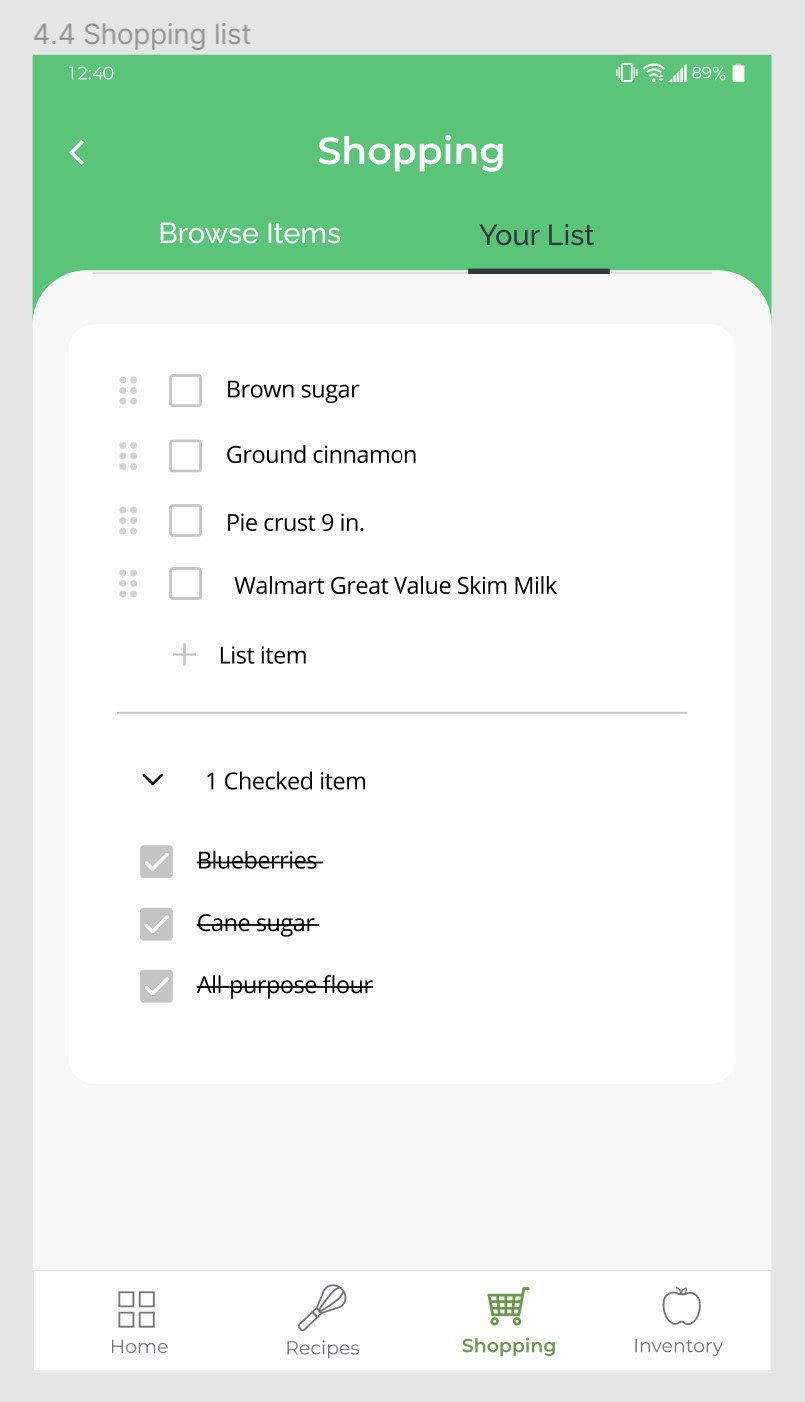Select the Pie crust 9 in. label
This screenshot has height=1402, width=805.
click(x=295, y=522)
